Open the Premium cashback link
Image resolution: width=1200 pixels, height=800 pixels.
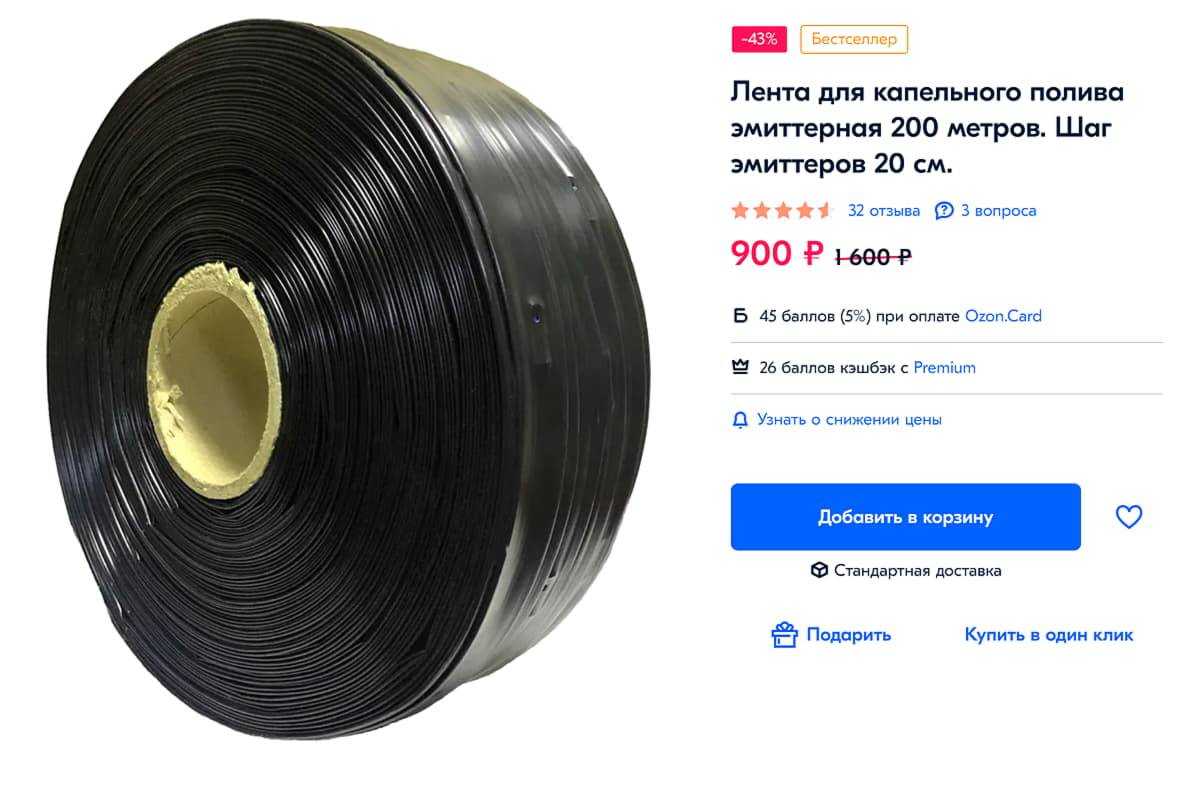click(x=944, y=367)
